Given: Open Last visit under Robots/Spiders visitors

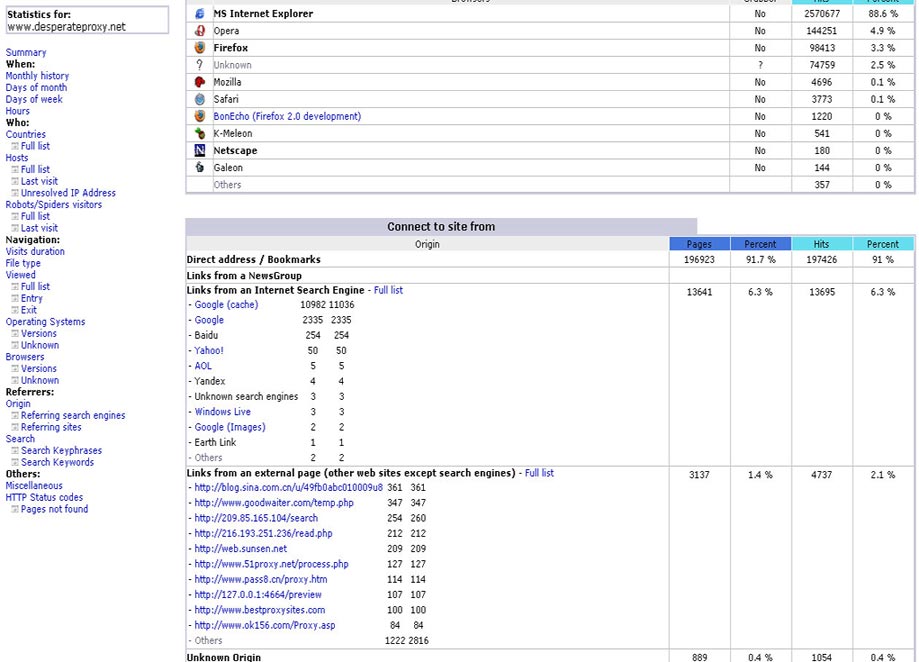Looking at the screenshot, I should [x=39, y=228].
